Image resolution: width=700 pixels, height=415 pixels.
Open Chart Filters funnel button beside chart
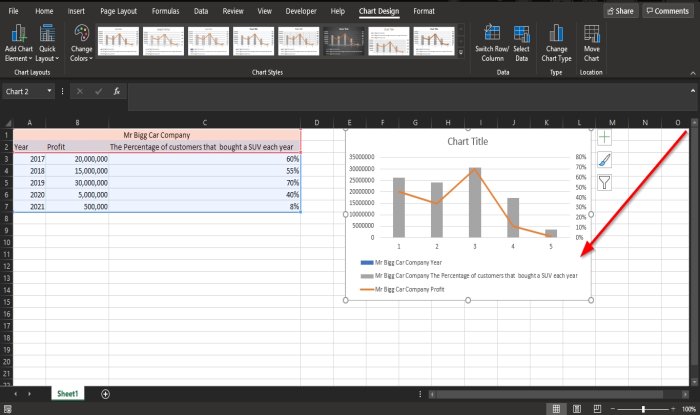tap(604, 182)
